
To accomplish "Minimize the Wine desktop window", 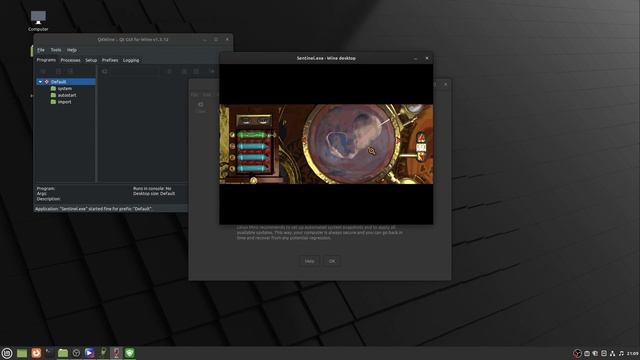I will click(416, 58).
